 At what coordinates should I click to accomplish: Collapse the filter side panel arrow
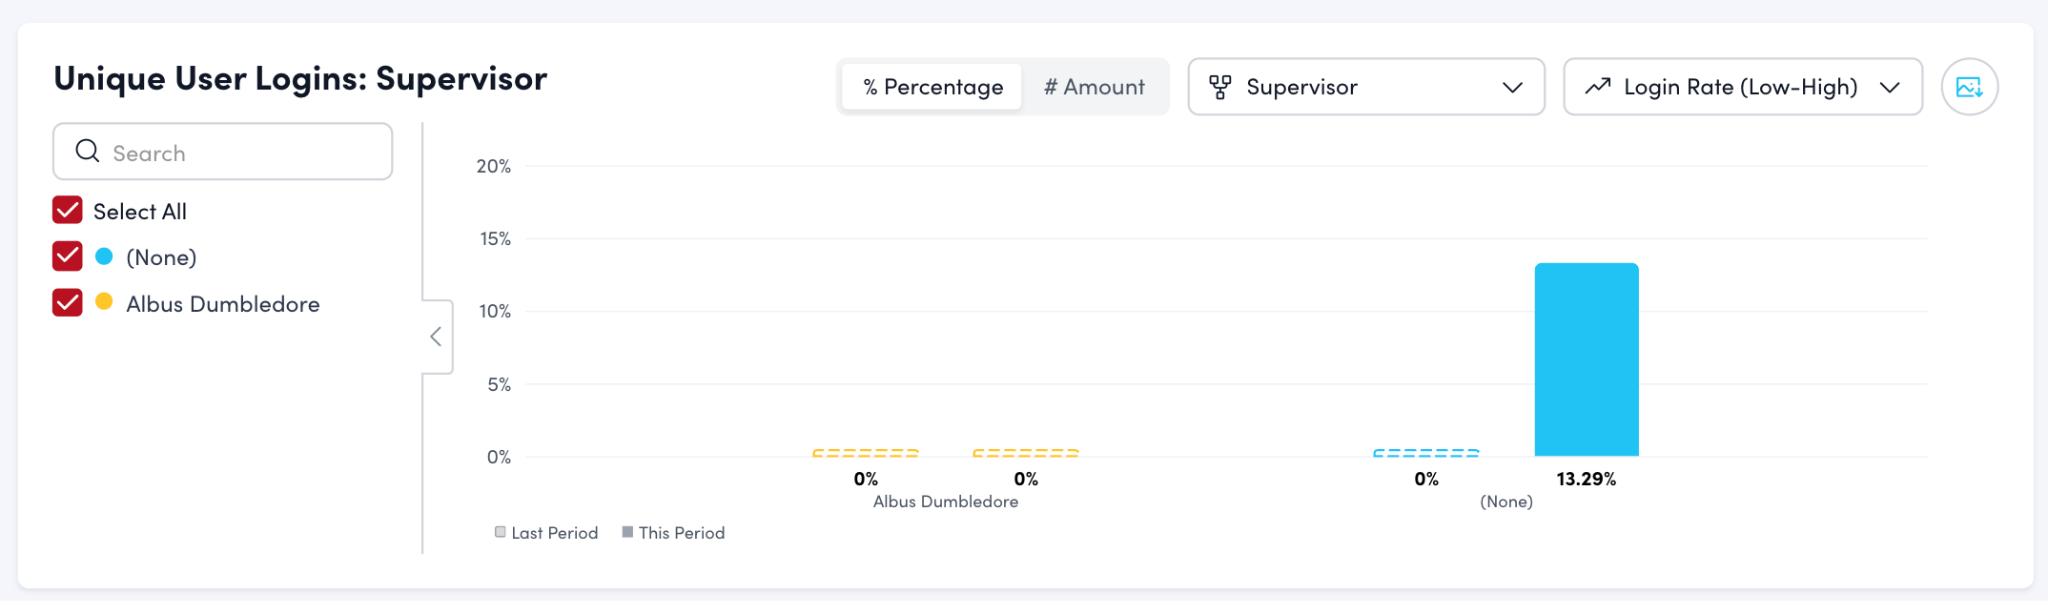[436, 336]
